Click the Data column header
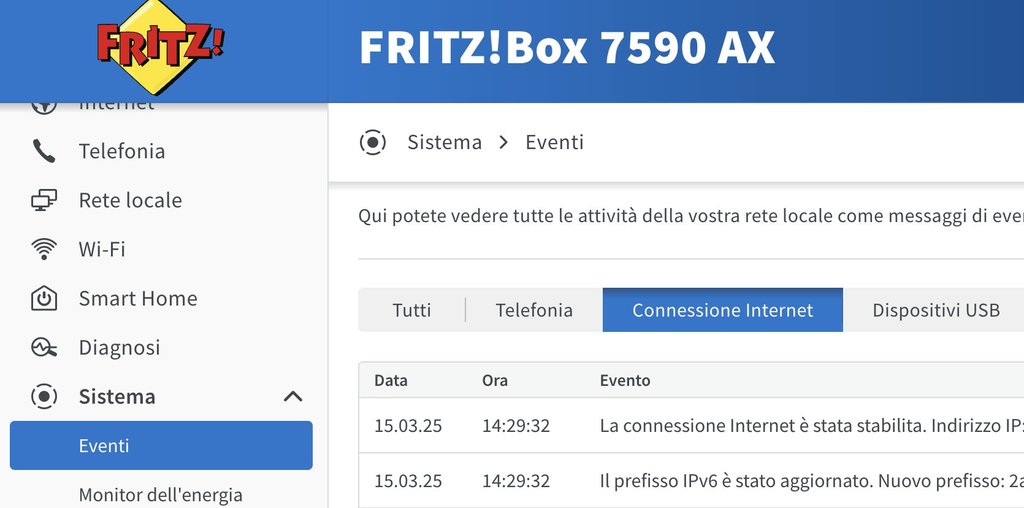Screen dimensions: 1024x508 390,380
